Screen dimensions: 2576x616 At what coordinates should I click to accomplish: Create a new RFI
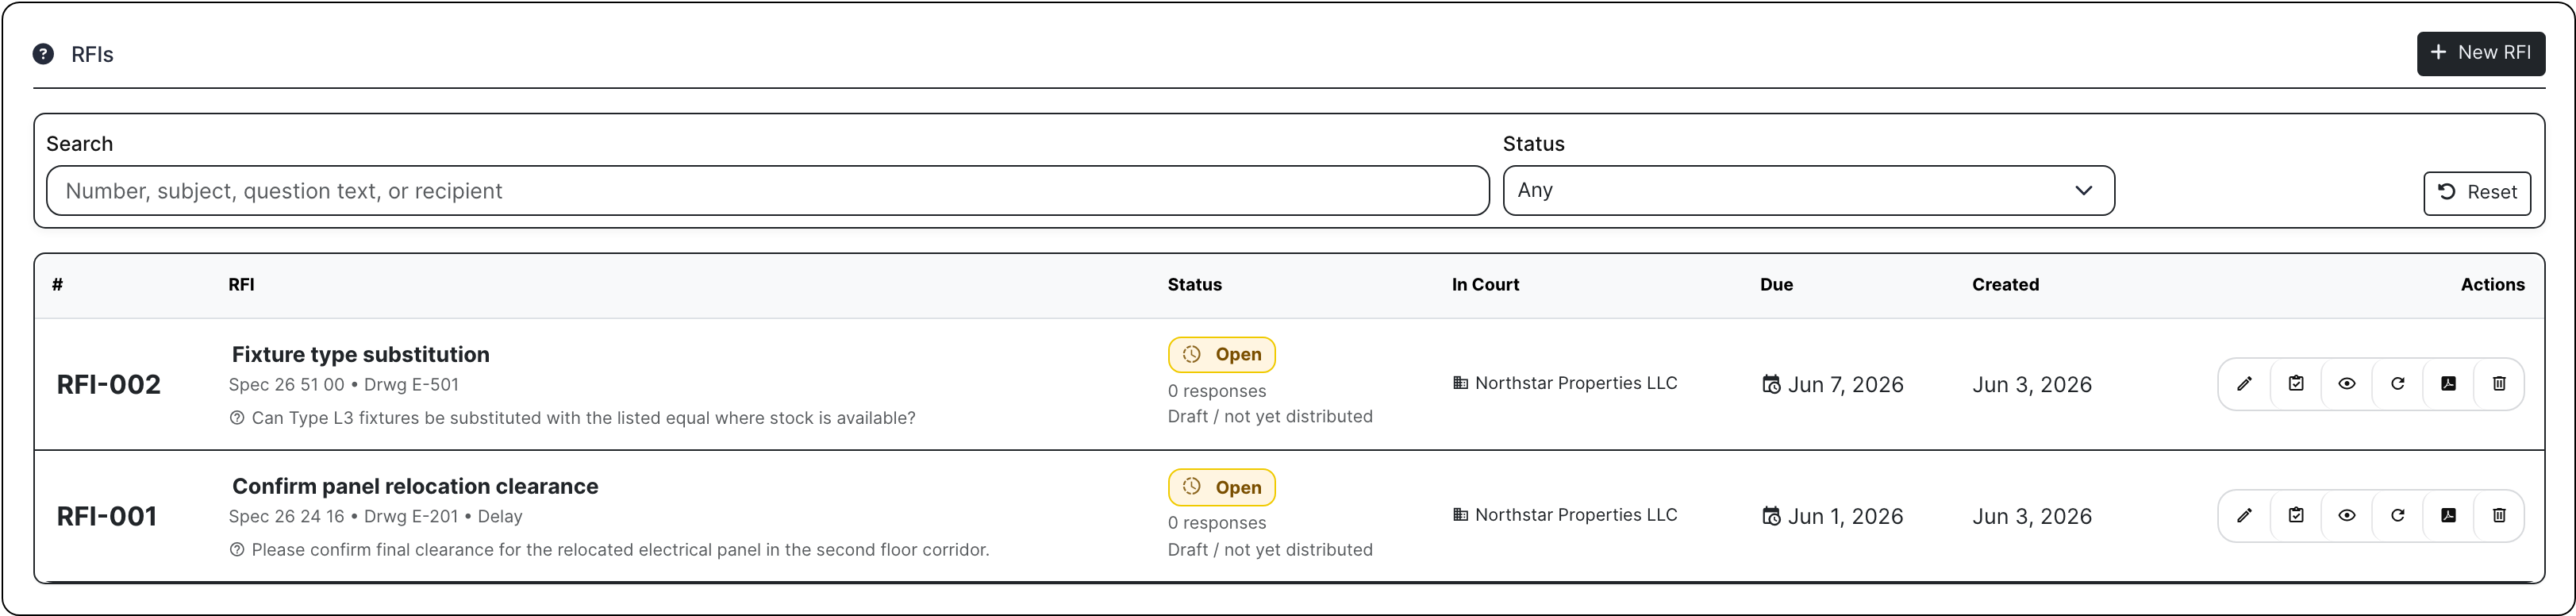point(2480,53)
